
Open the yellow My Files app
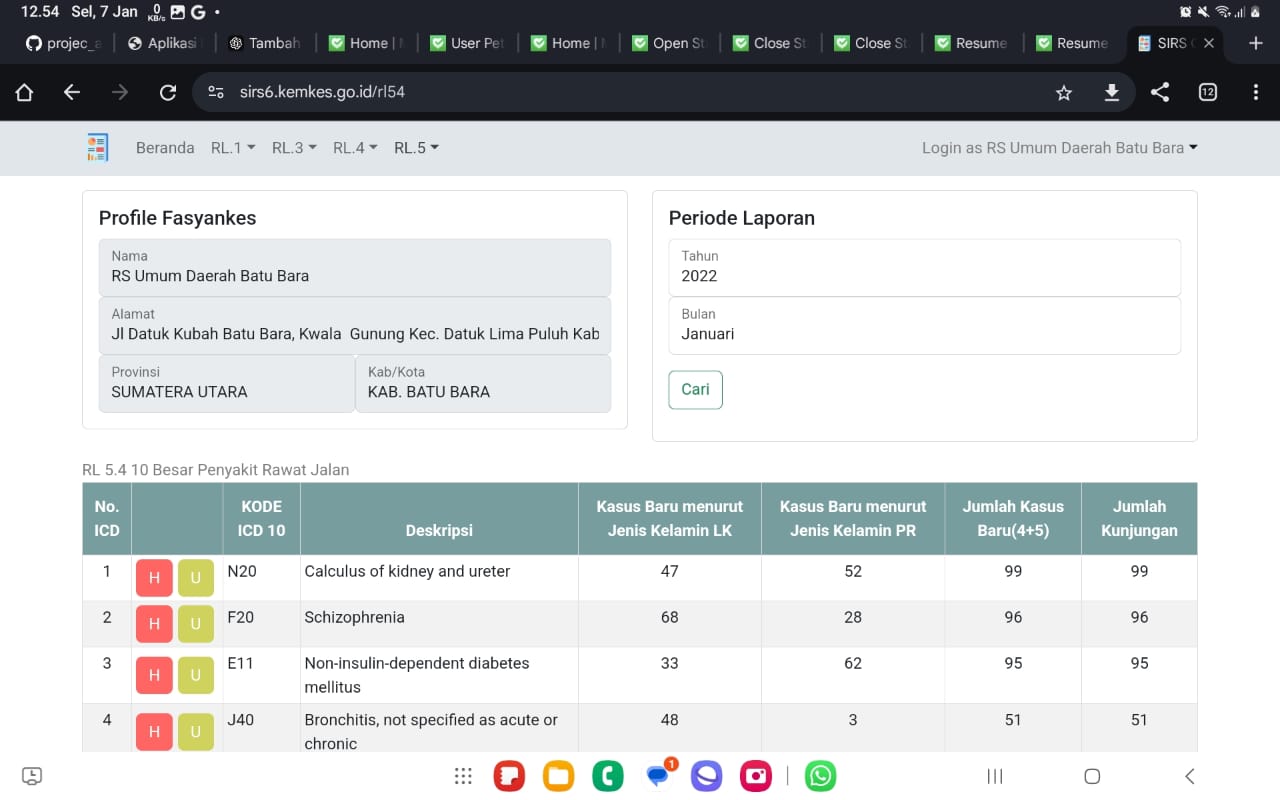point(559,776)
